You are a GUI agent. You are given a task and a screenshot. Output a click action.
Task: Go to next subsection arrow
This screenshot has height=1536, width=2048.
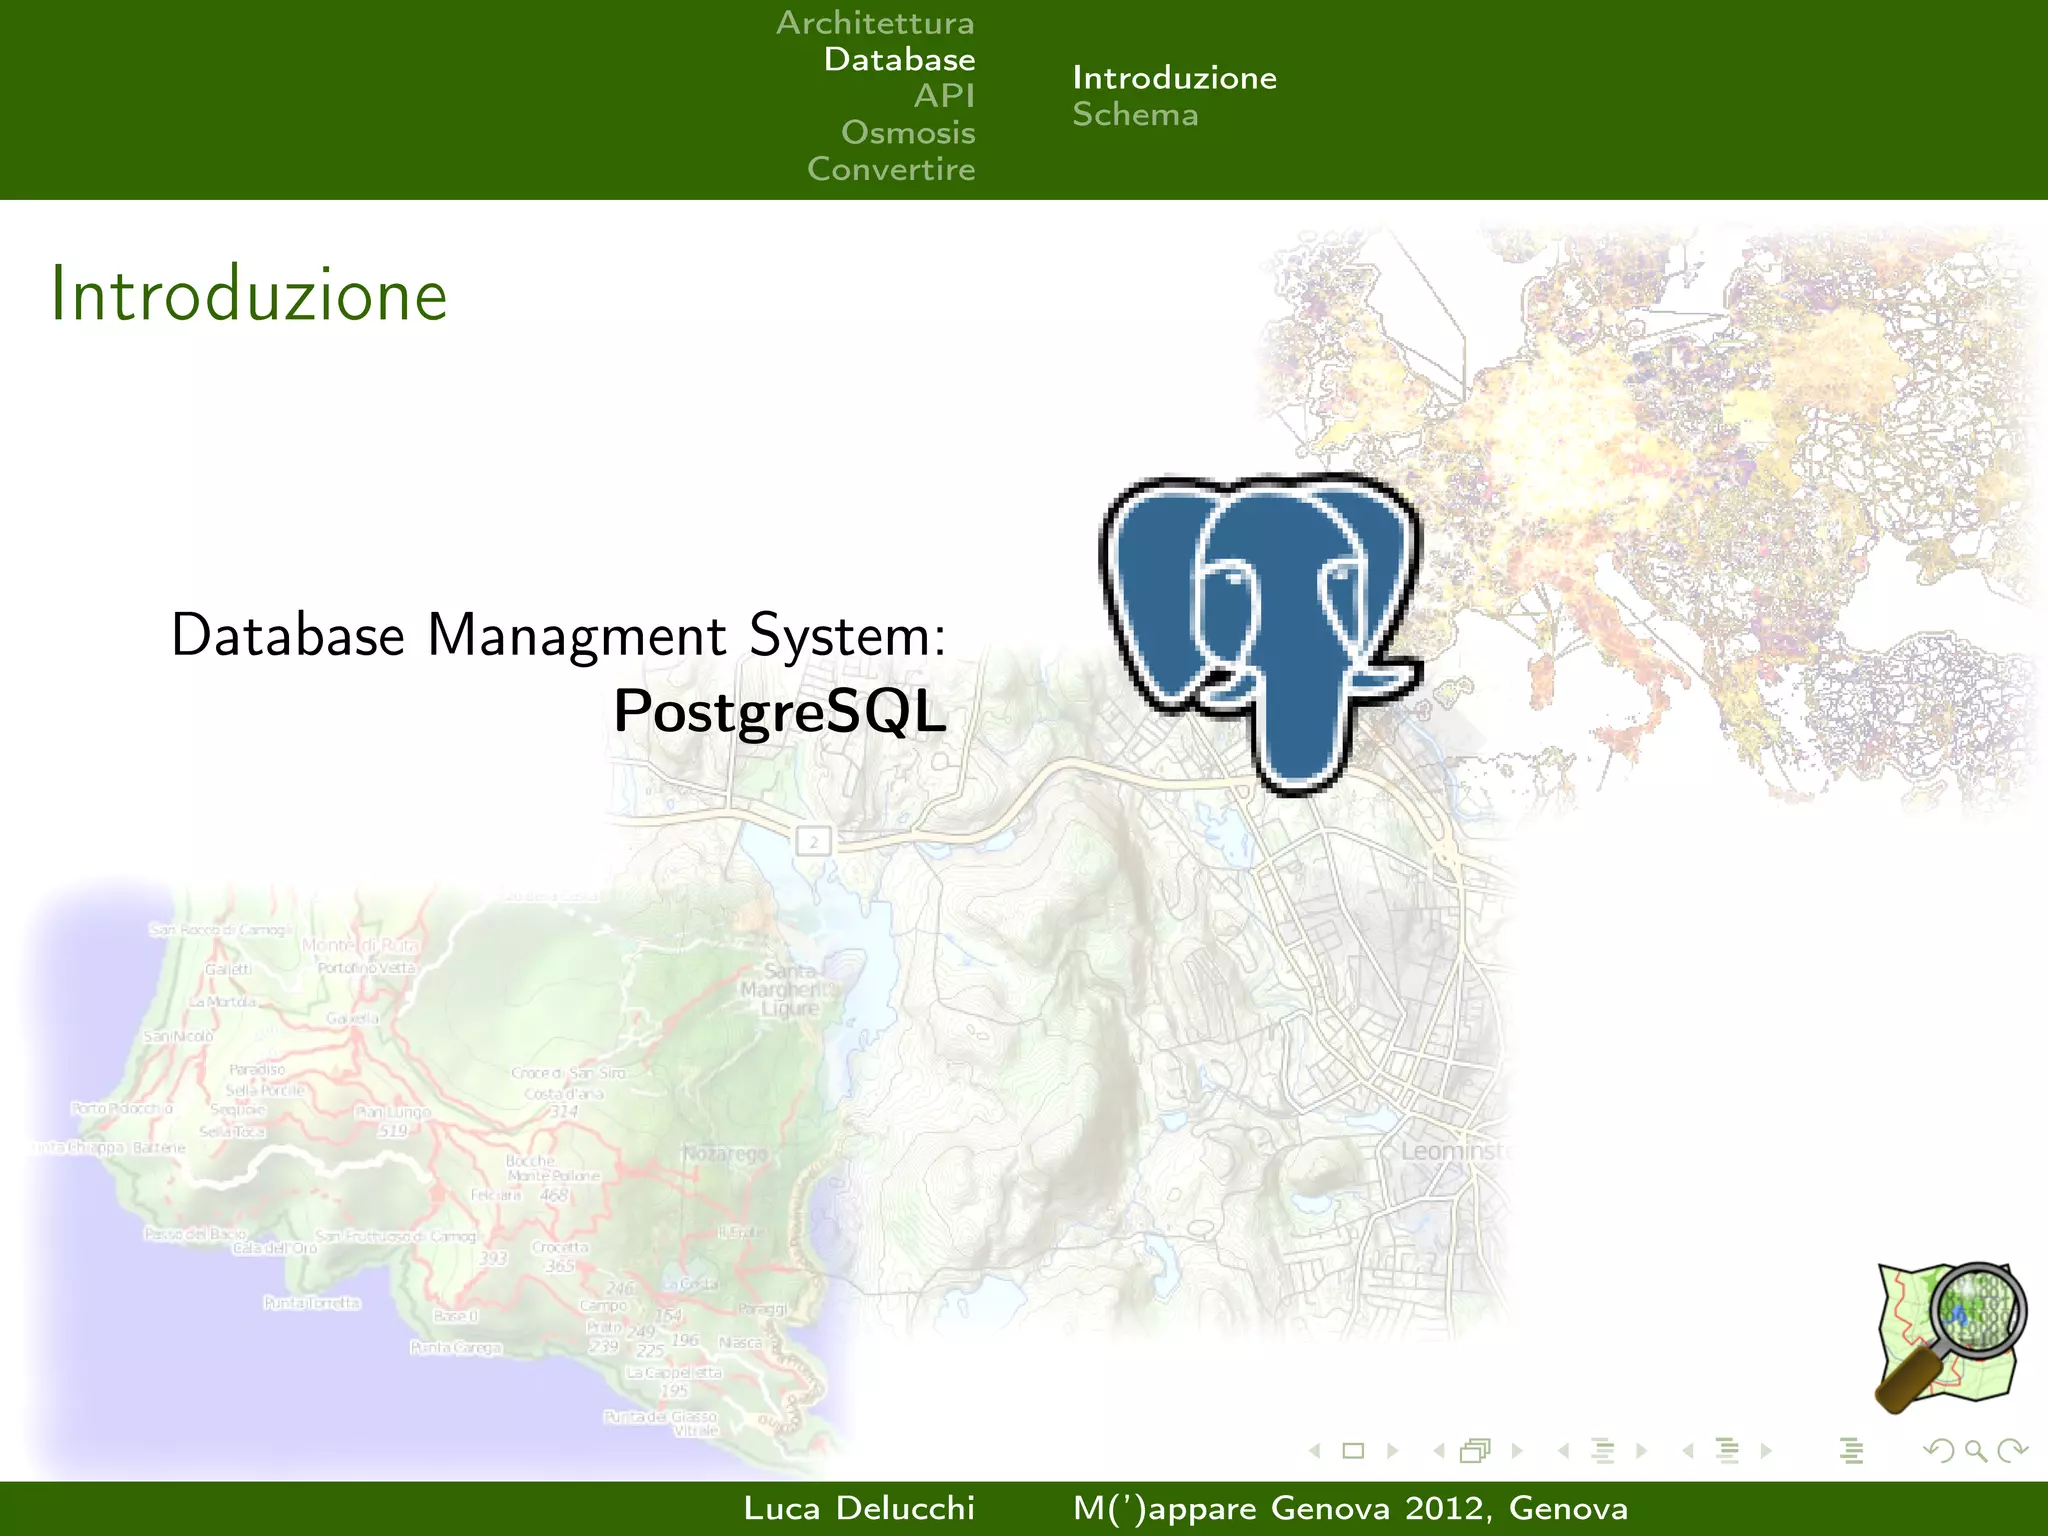point(1641,1450)
